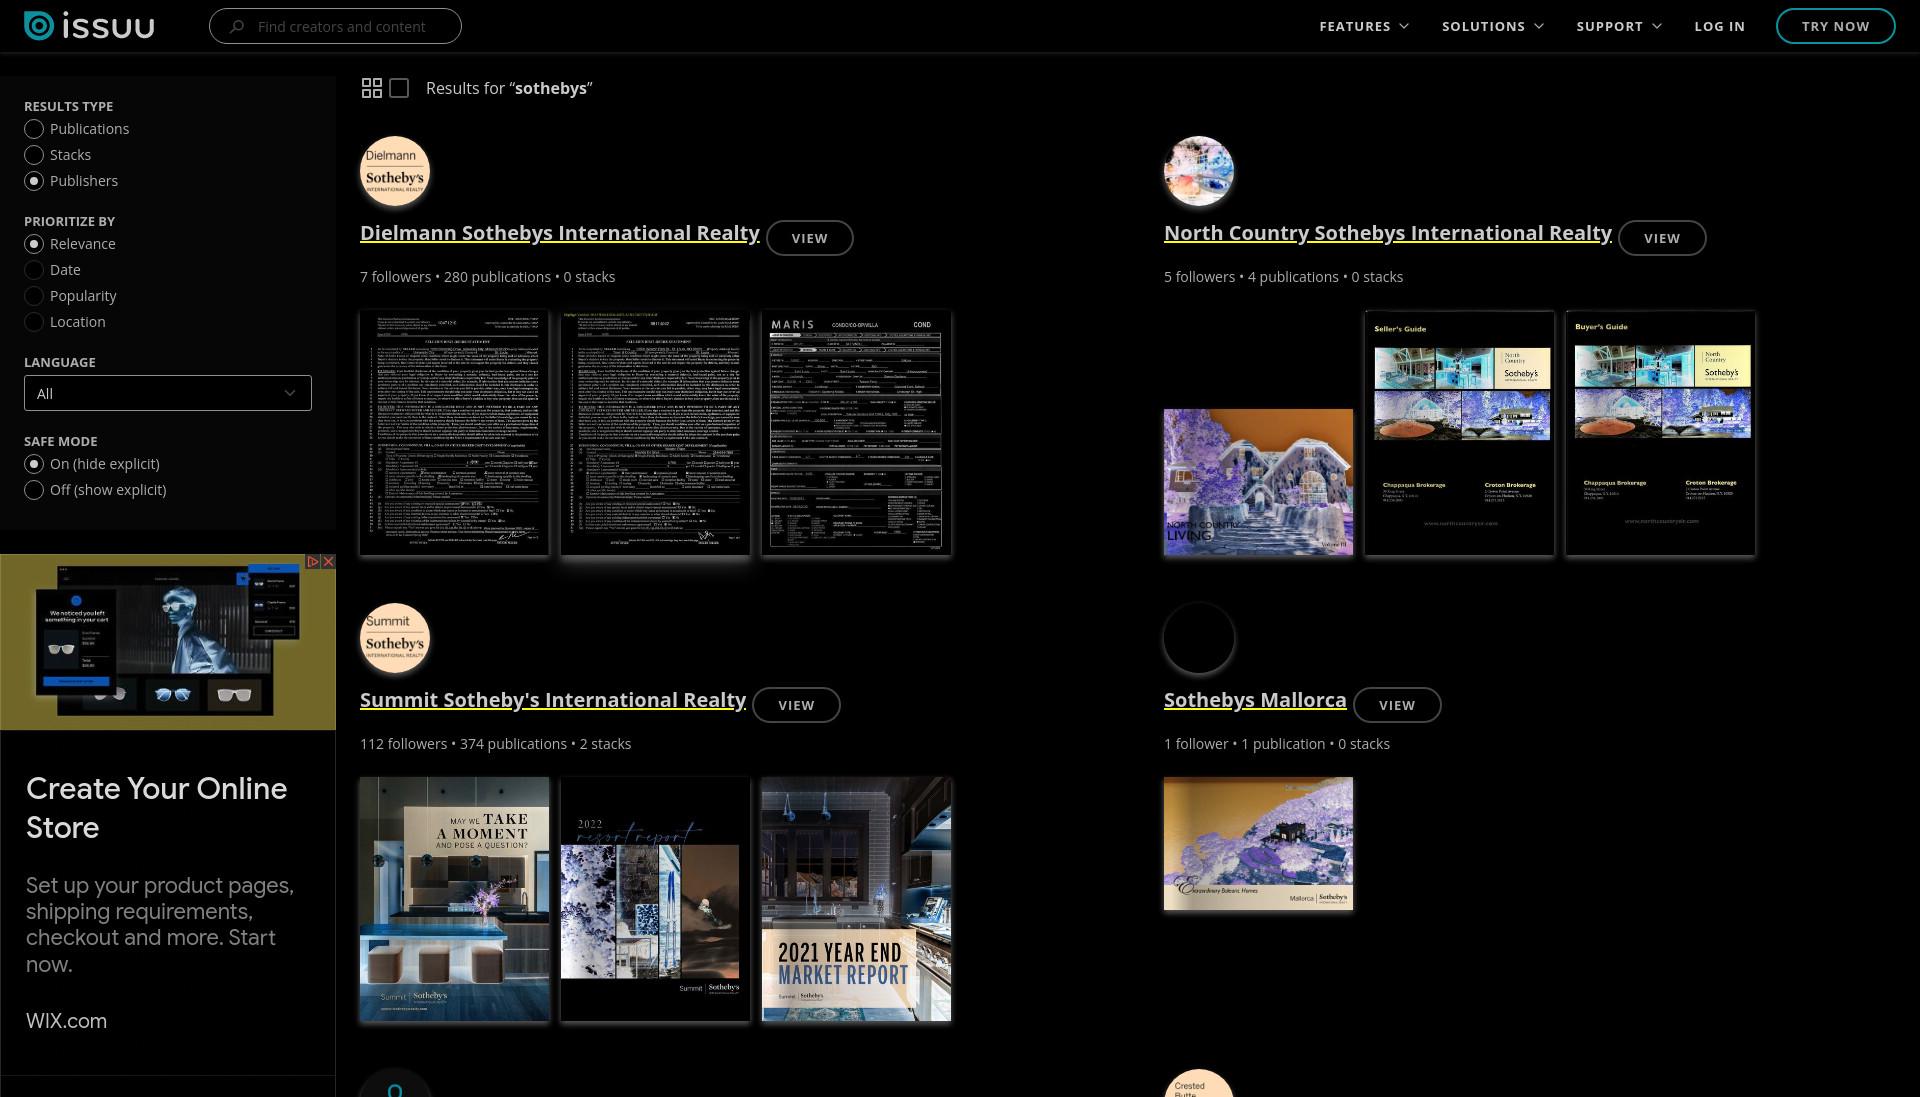Open North Country Sothebys International Realty link
Image resolution: width=1920 pixels, height=1097 pixels.
point(1388,233)
